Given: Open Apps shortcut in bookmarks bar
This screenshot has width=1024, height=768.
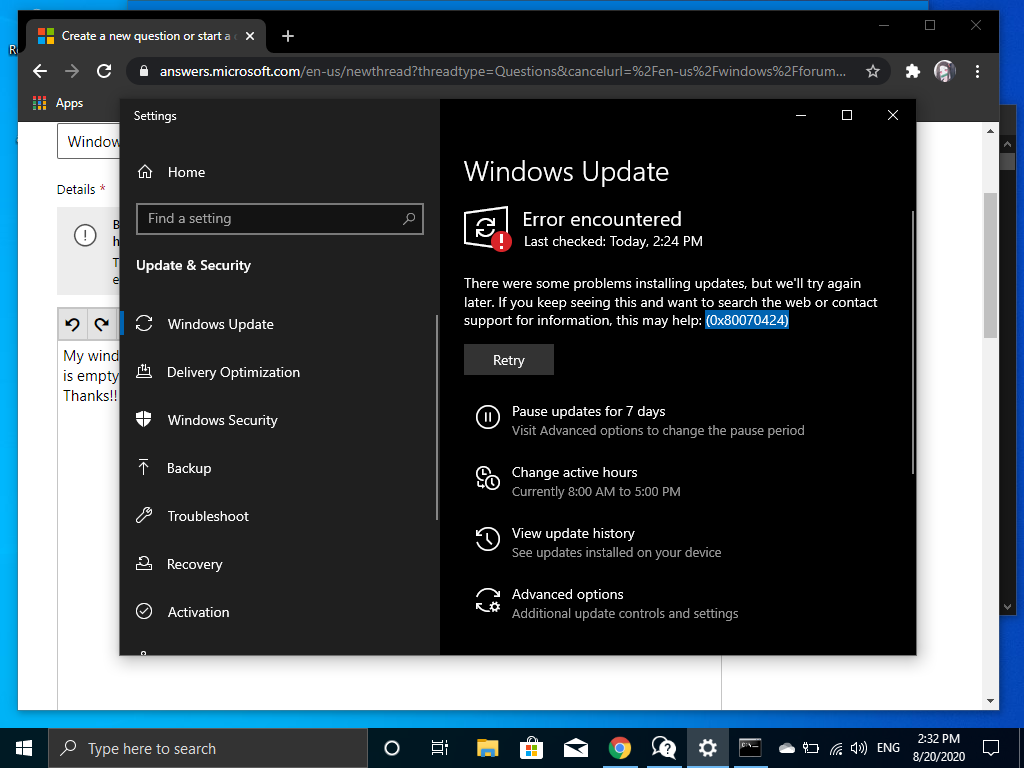Looking at the screenshot, I should tap(58, 103).
